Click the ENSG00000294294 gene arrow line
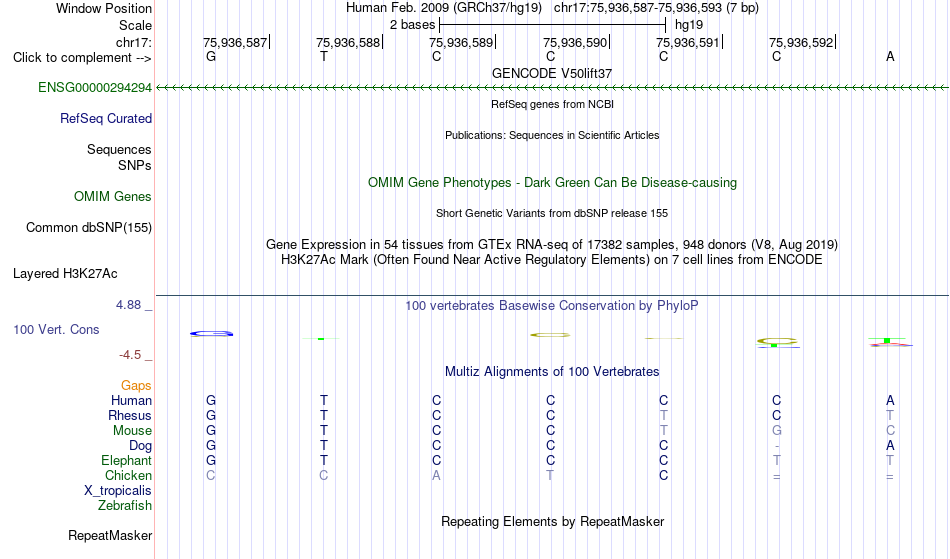Image resolution: width=950 pixels, height=559 pixels. 552,88
